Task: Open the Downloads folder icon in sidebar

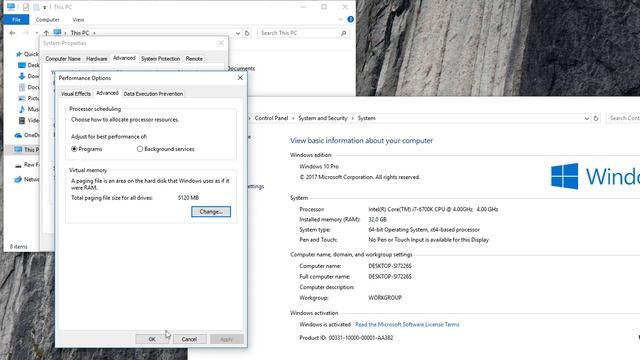Action: pos(22,76)
